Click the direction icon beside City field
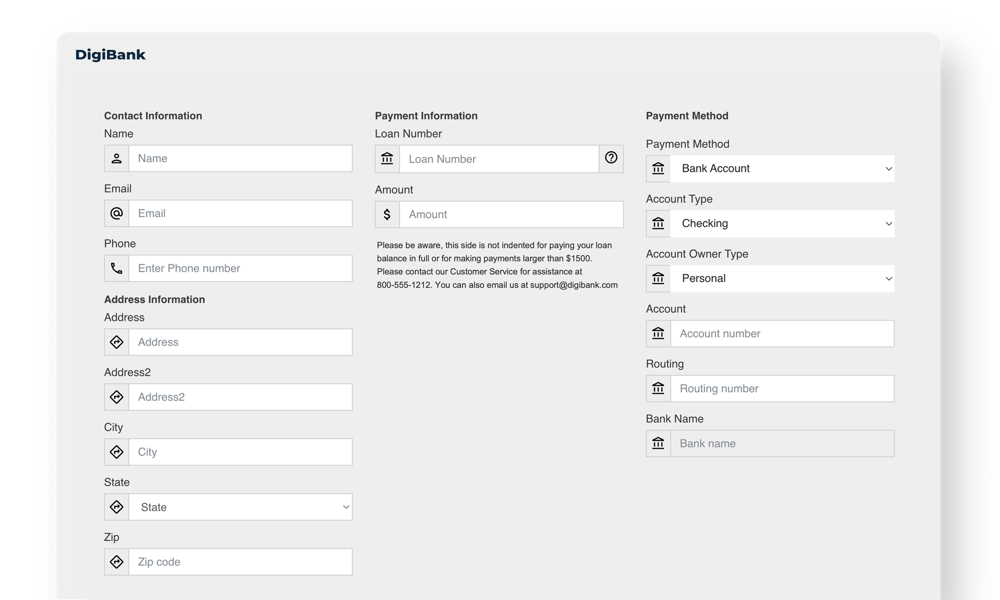 117,452
